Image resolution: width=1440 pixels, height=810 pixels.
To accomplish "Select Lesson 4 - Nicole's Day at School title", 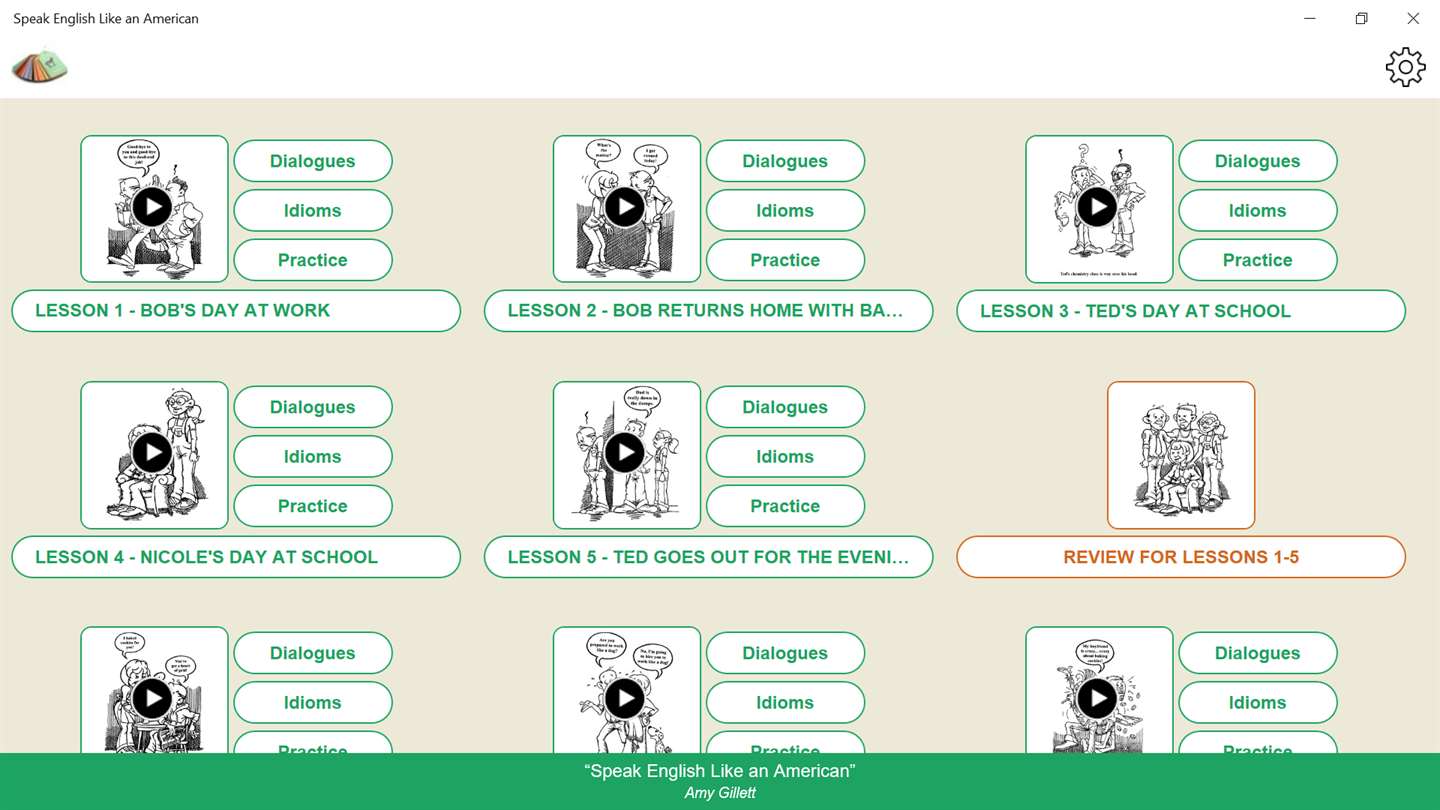I will (236, 557).
